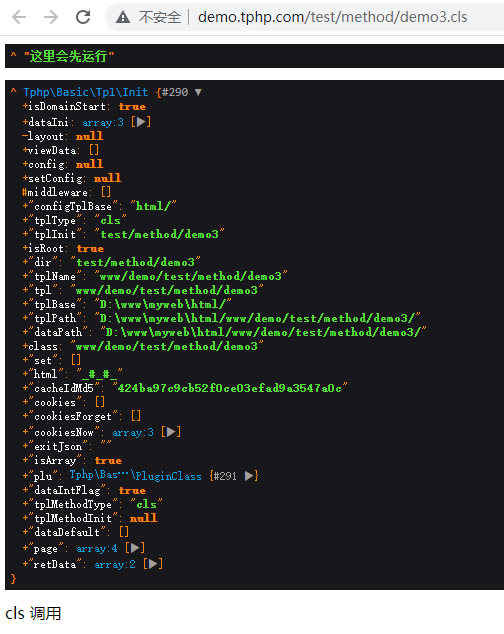Screen dimensions: 504x634
Task: Expand the retData array:2 arrow
Action: point(153,564)
